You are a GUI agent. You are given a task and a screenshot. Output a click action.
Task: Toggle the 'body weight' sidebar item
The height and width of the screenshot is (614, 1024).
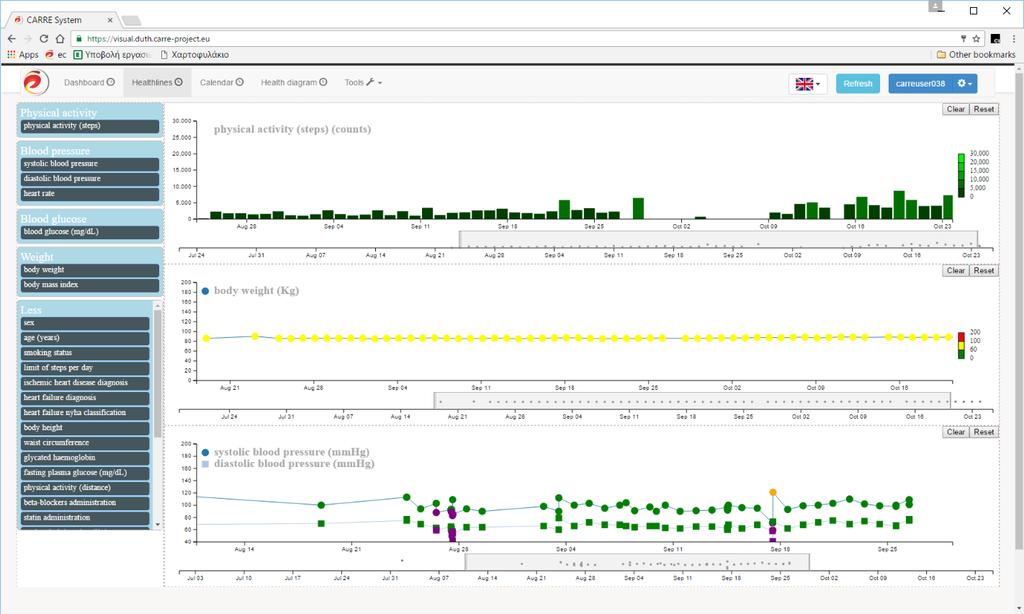tap(89, 270)
